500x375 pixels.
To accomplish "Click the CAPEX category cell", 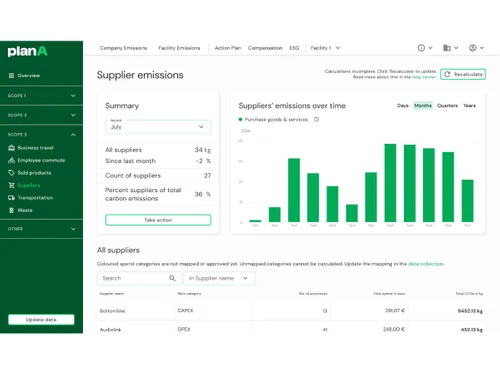I will point(185,310).
